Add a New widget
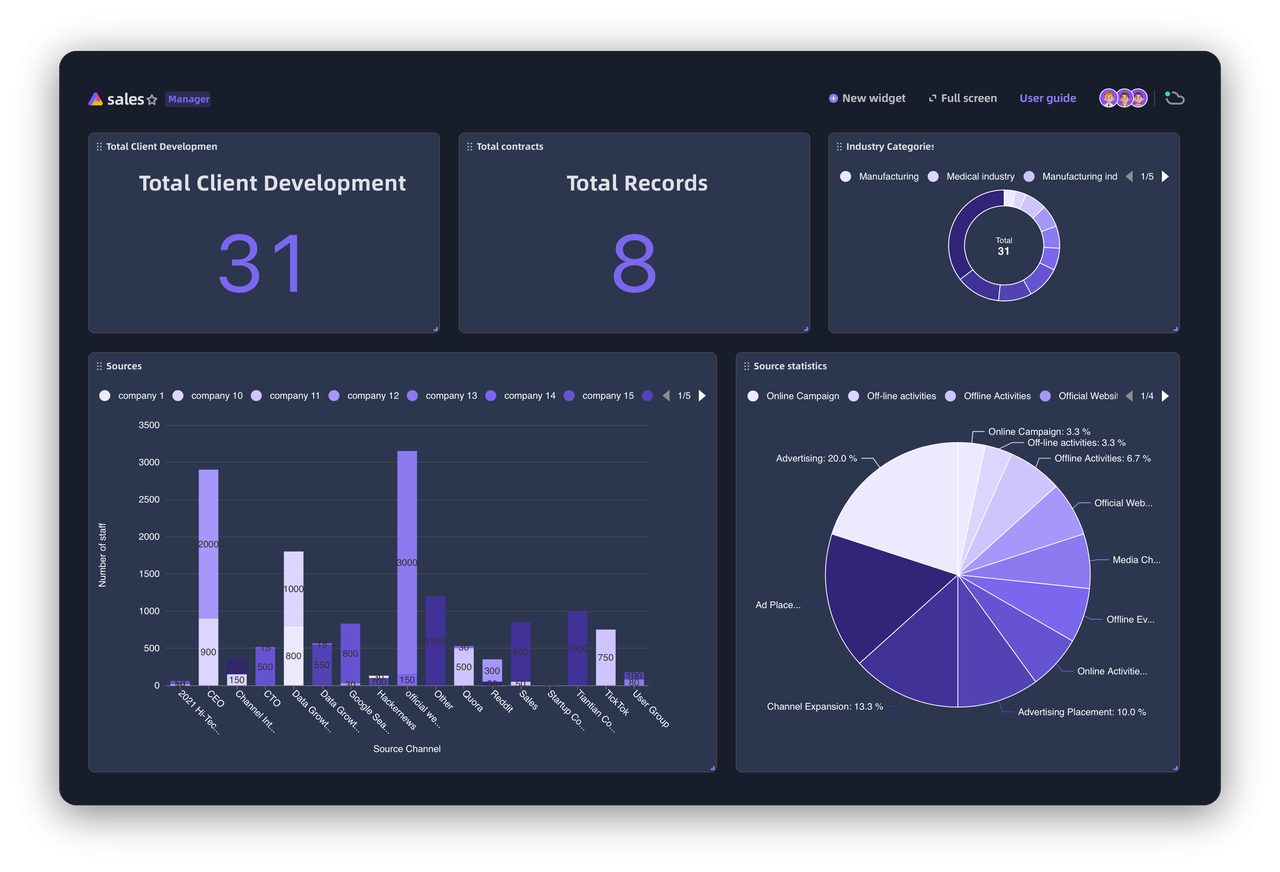Viewport: 1280px width, 872px height. [867, 98]
